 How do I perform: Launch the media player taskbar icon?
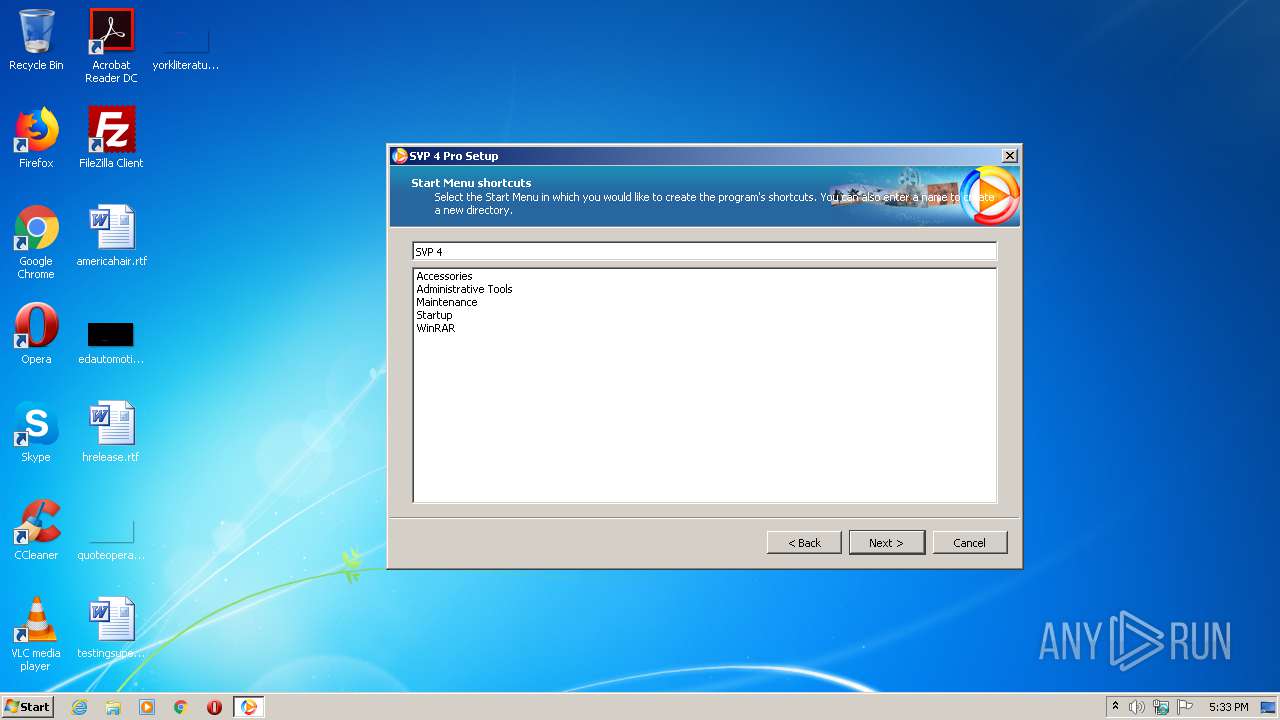[147, 707]
